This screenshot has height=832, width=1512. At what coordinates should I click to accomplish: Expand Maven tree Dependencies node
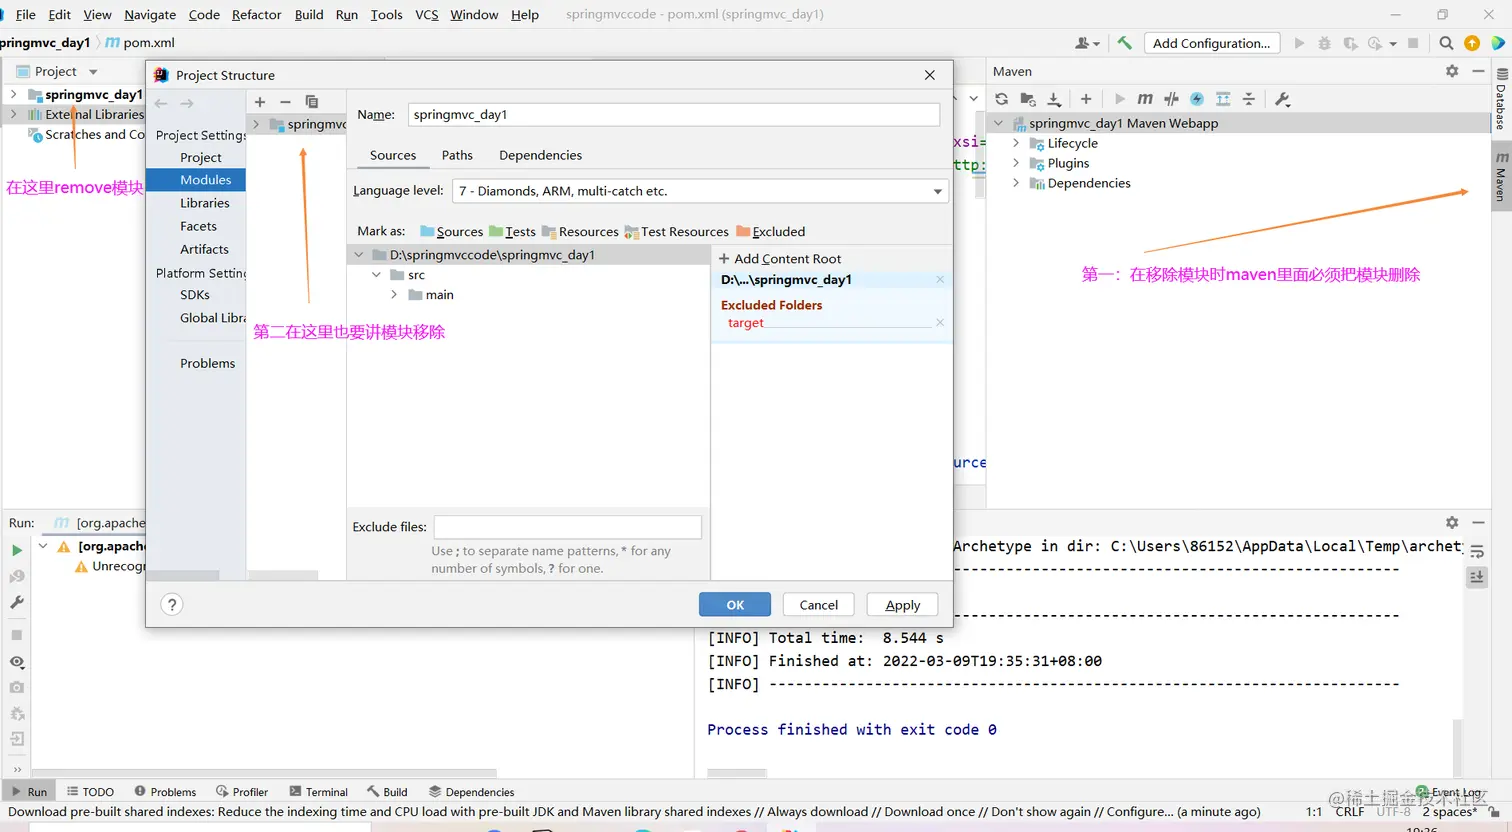click(1016, 183)
